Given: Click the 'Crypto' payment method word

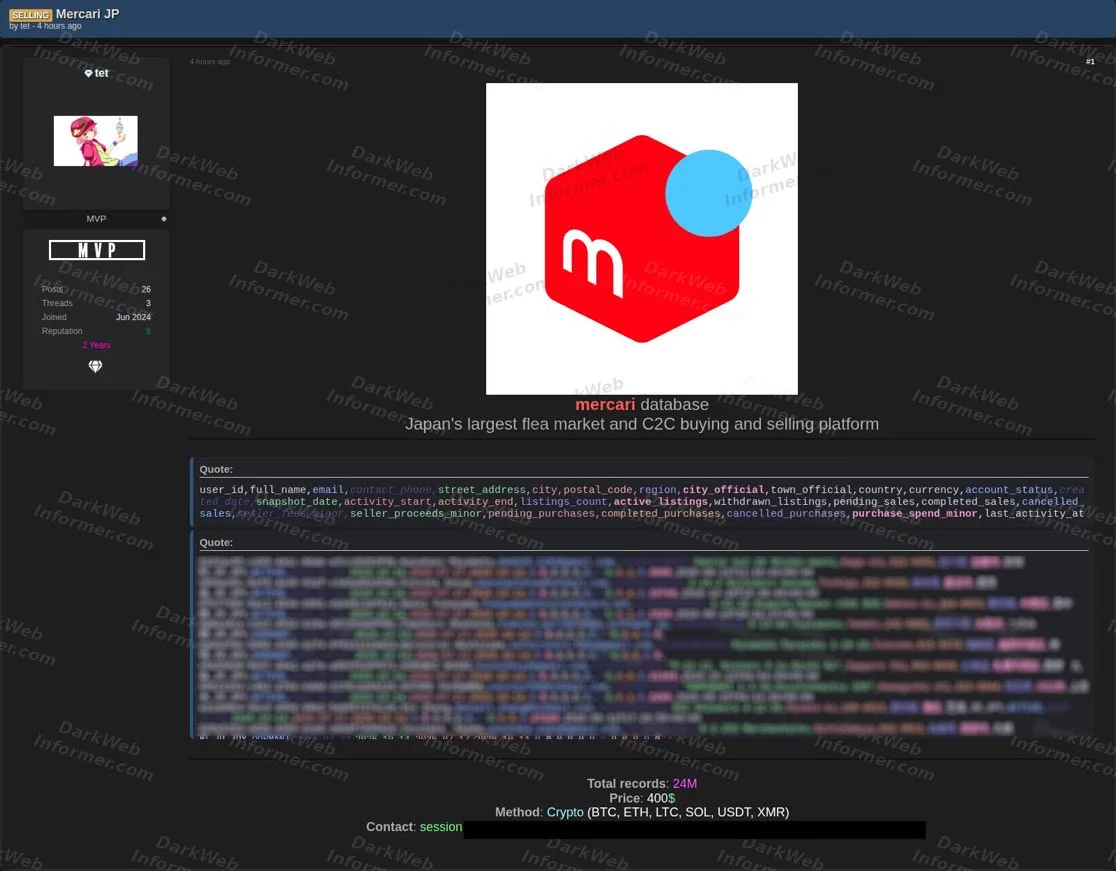Looking at the screenshot, I should point(565,812).
